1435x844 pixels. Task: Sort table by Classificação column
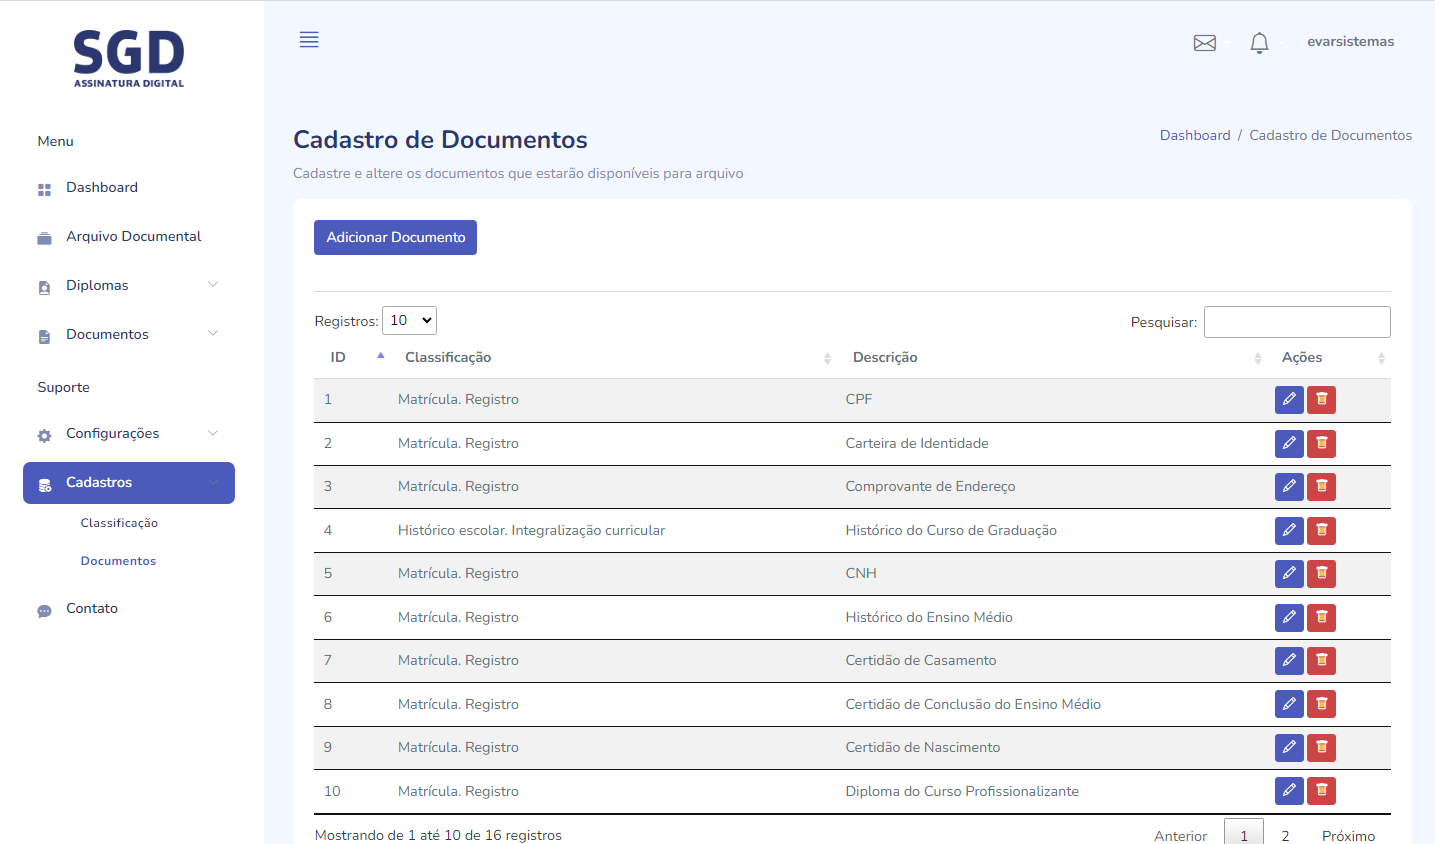click(x=448, y=358)
